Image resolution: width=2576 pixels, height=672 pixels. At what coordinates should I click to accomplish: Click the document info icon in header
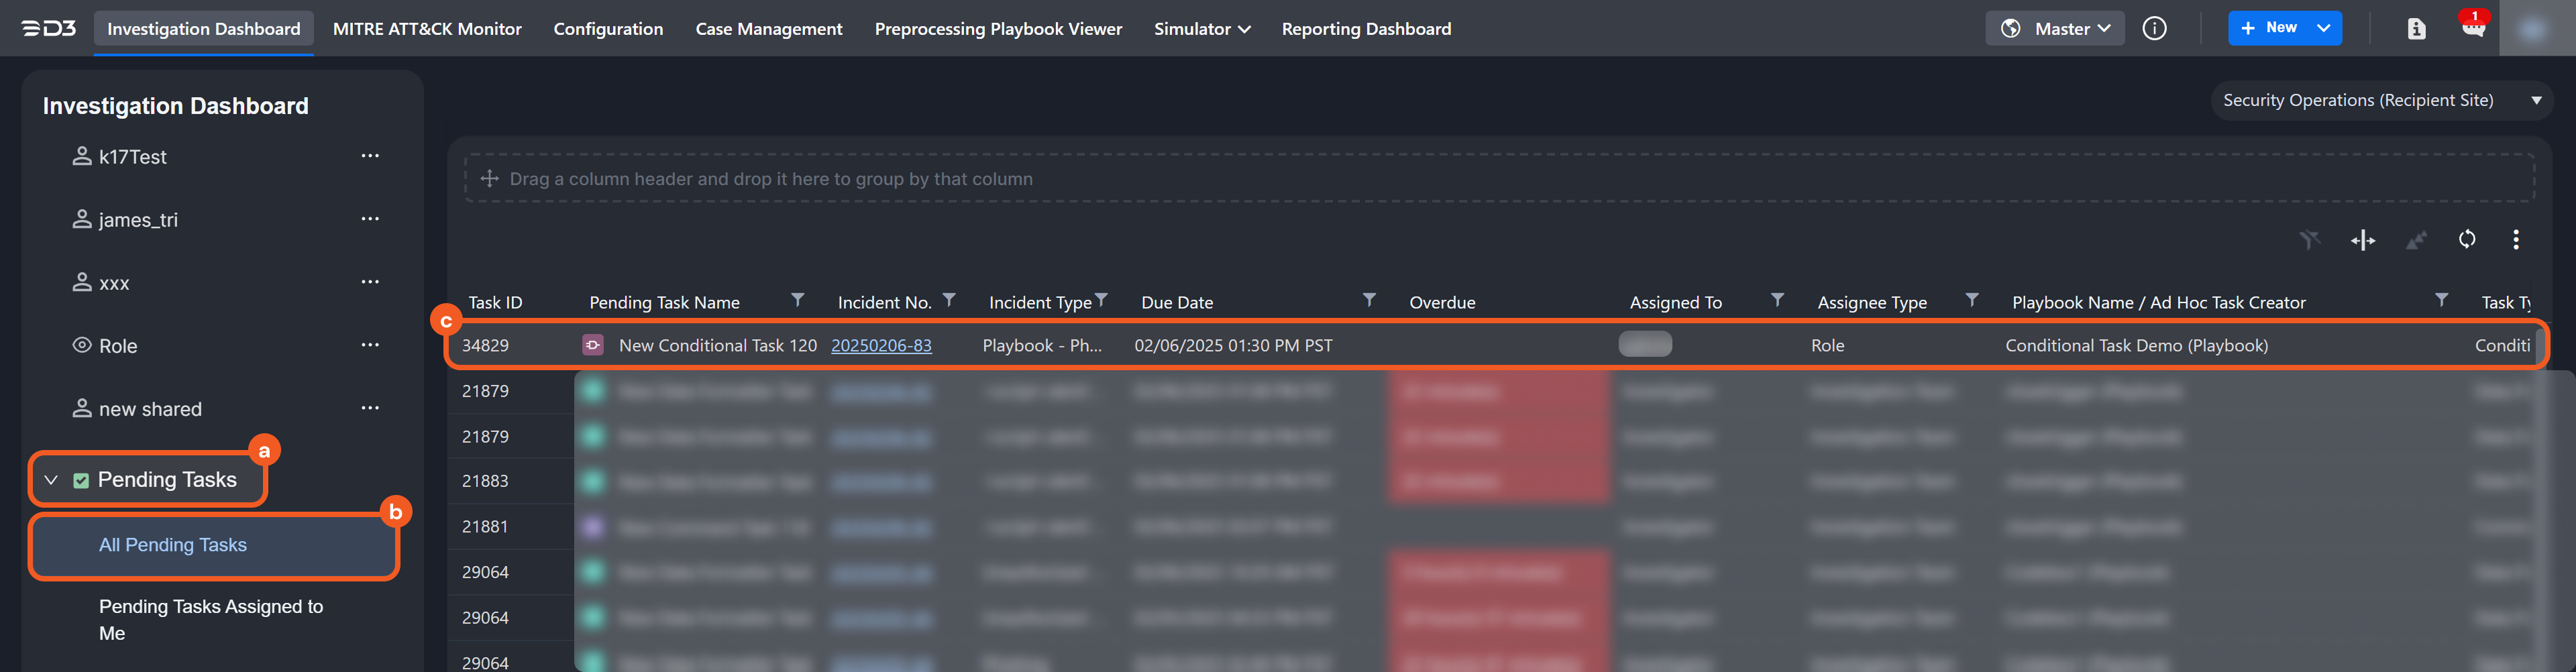click(x=2416, y=29)
